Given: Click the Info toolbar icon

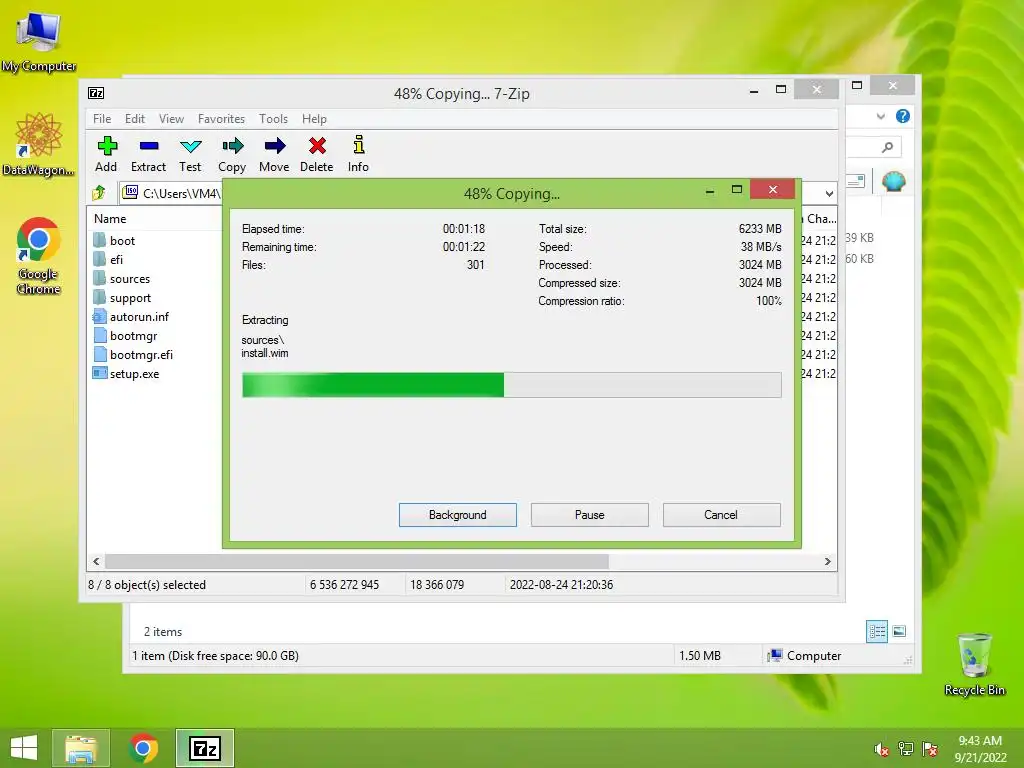Looking at the screenshot, I should [358, 153].
